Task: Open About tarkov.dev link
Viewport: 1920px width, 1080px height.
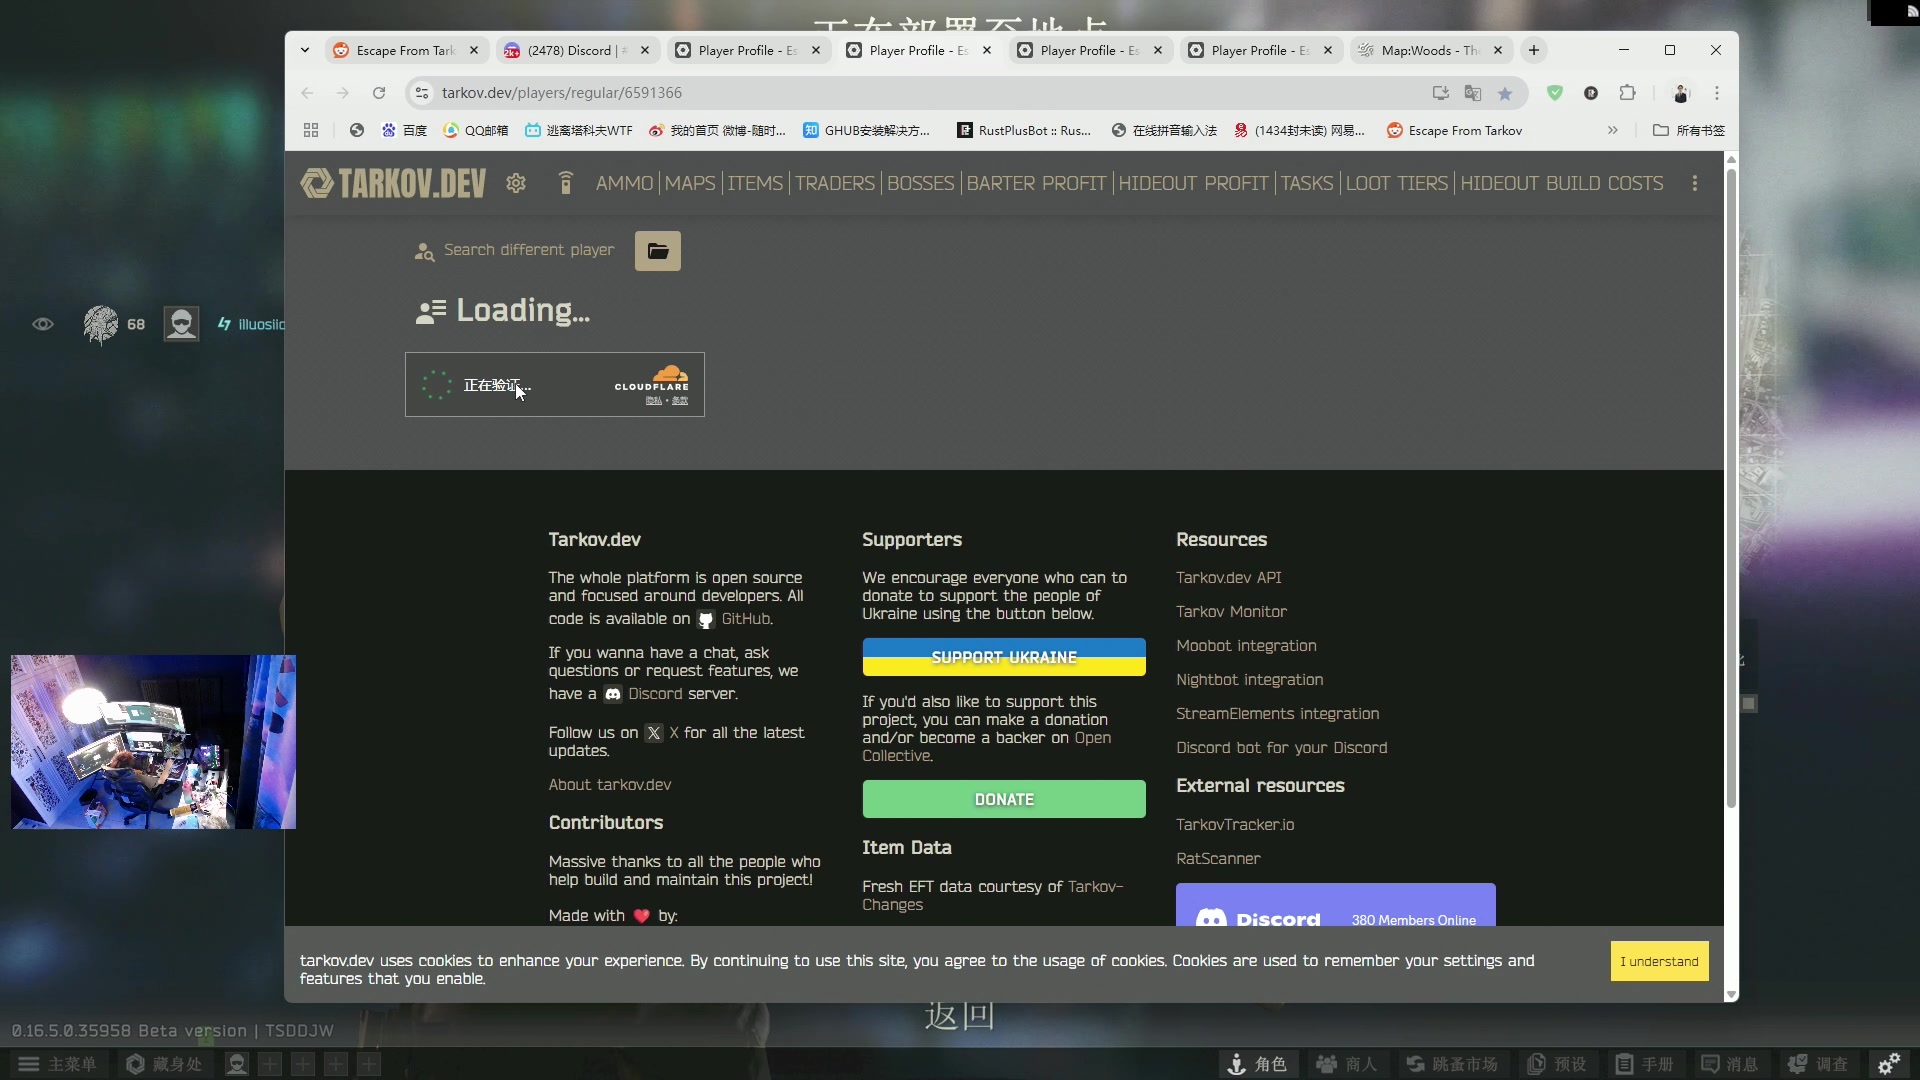Action: (610, 785)
